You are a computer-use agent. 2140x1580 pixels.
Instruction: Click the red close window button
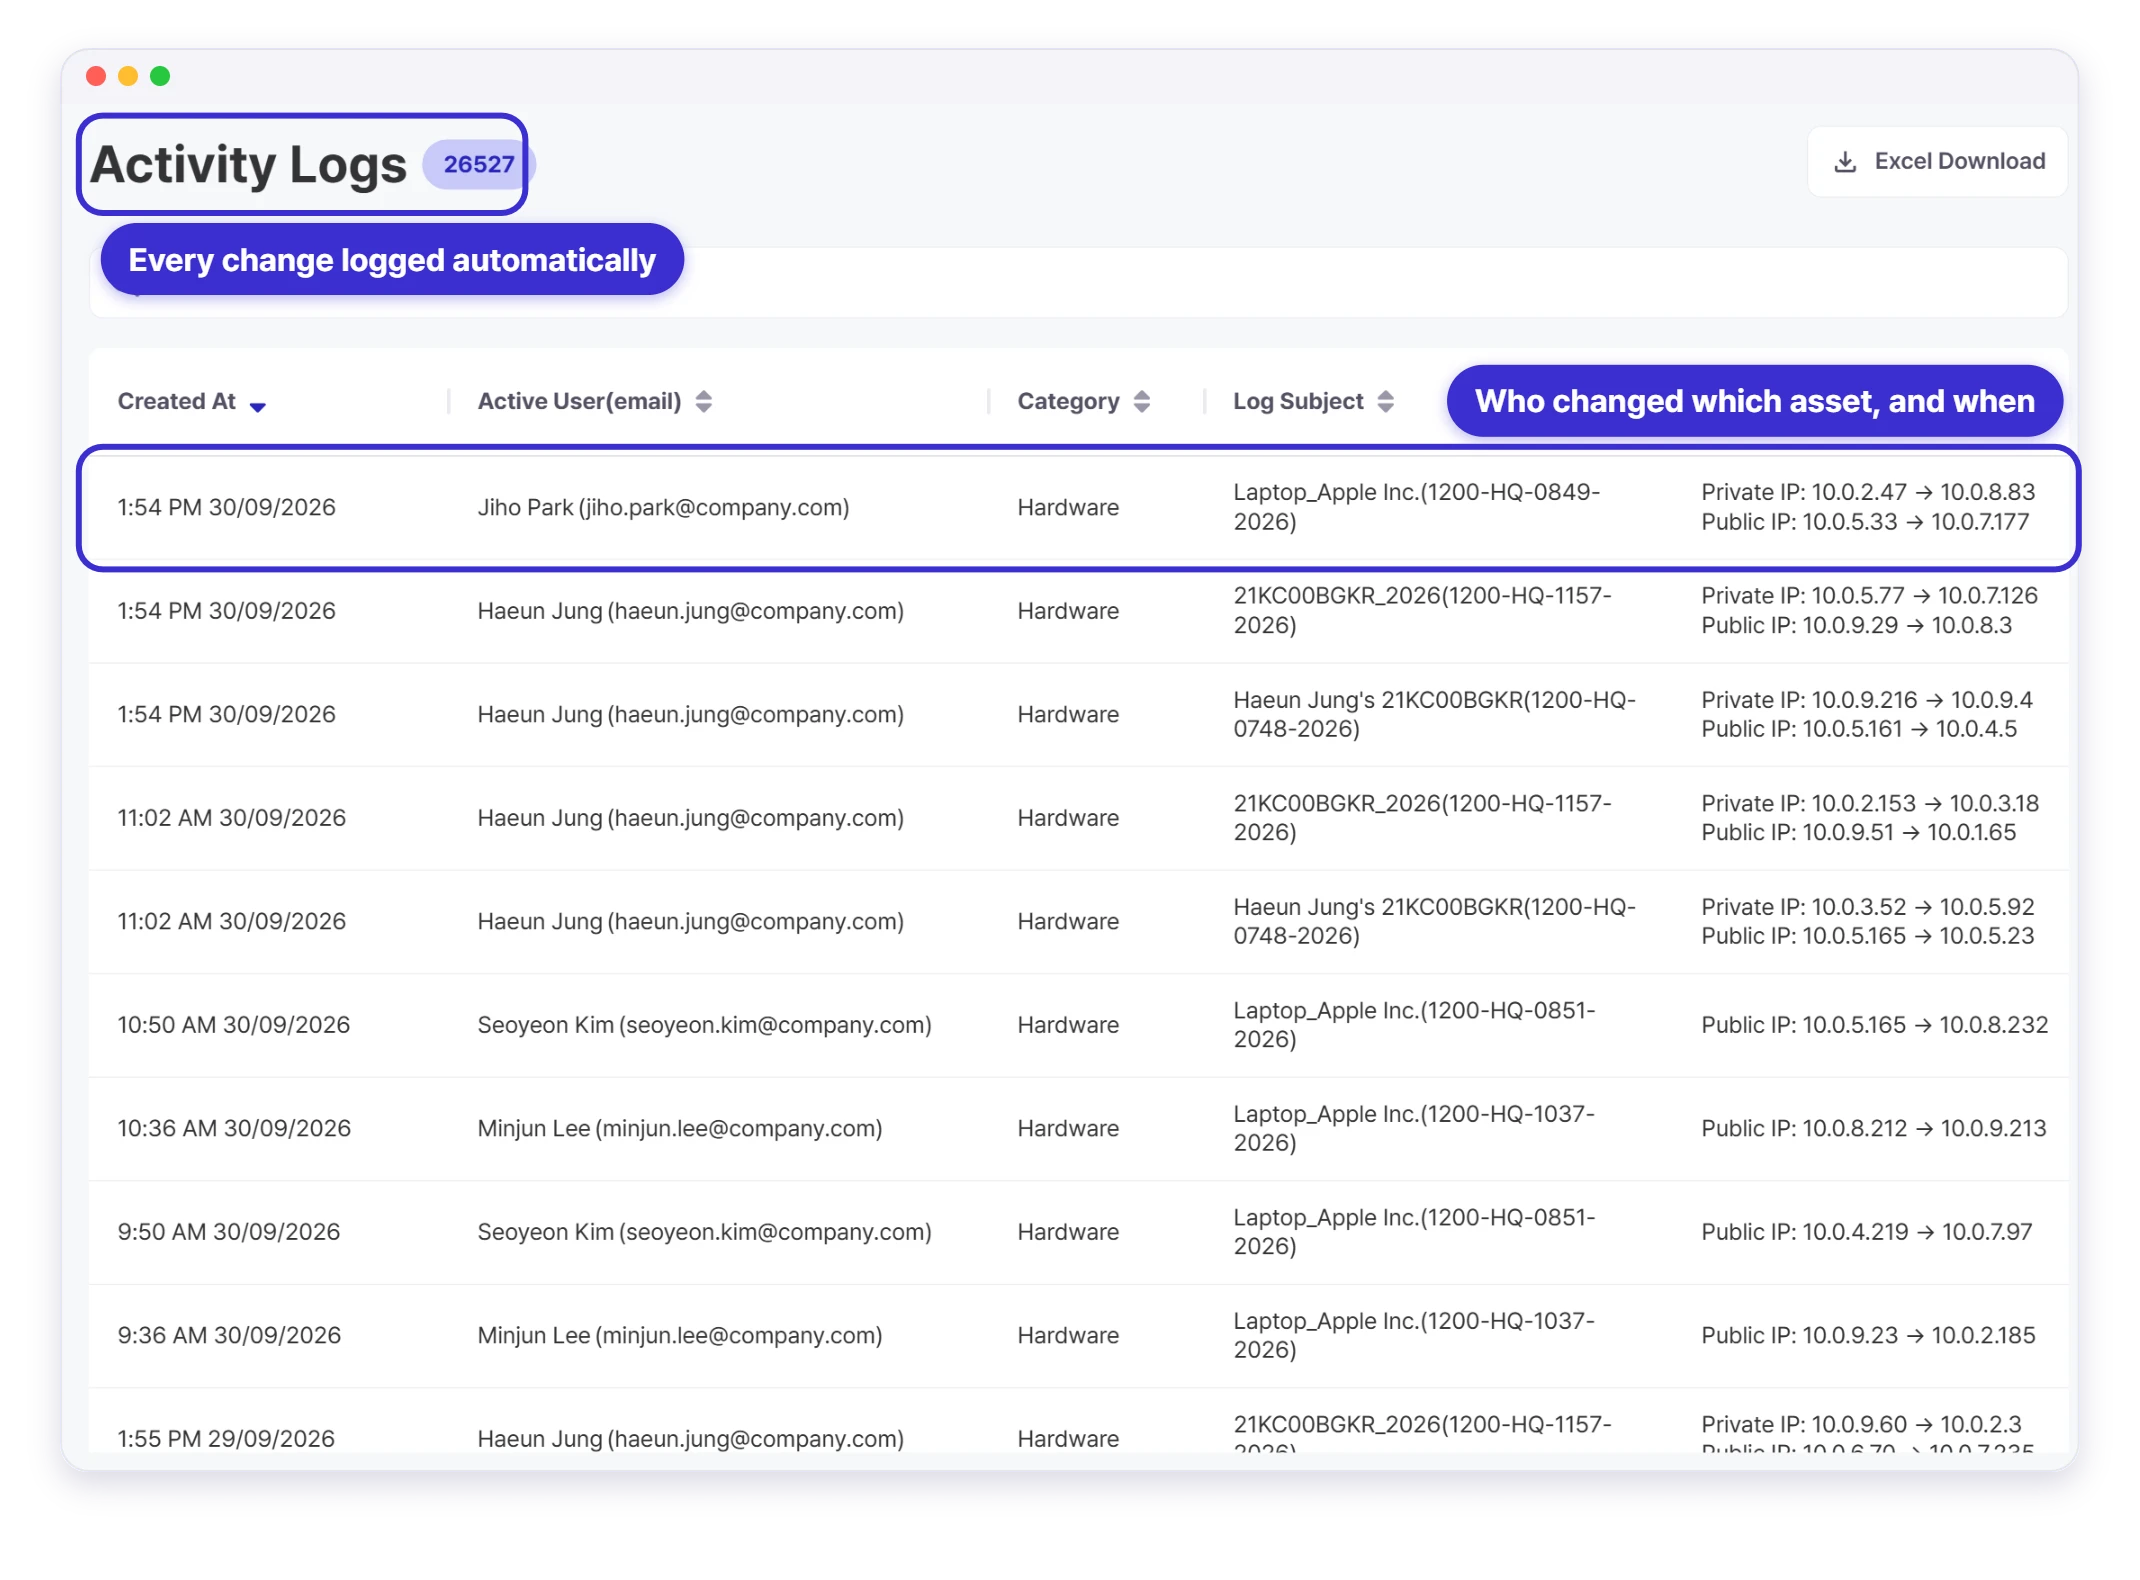tap(96, 76)
